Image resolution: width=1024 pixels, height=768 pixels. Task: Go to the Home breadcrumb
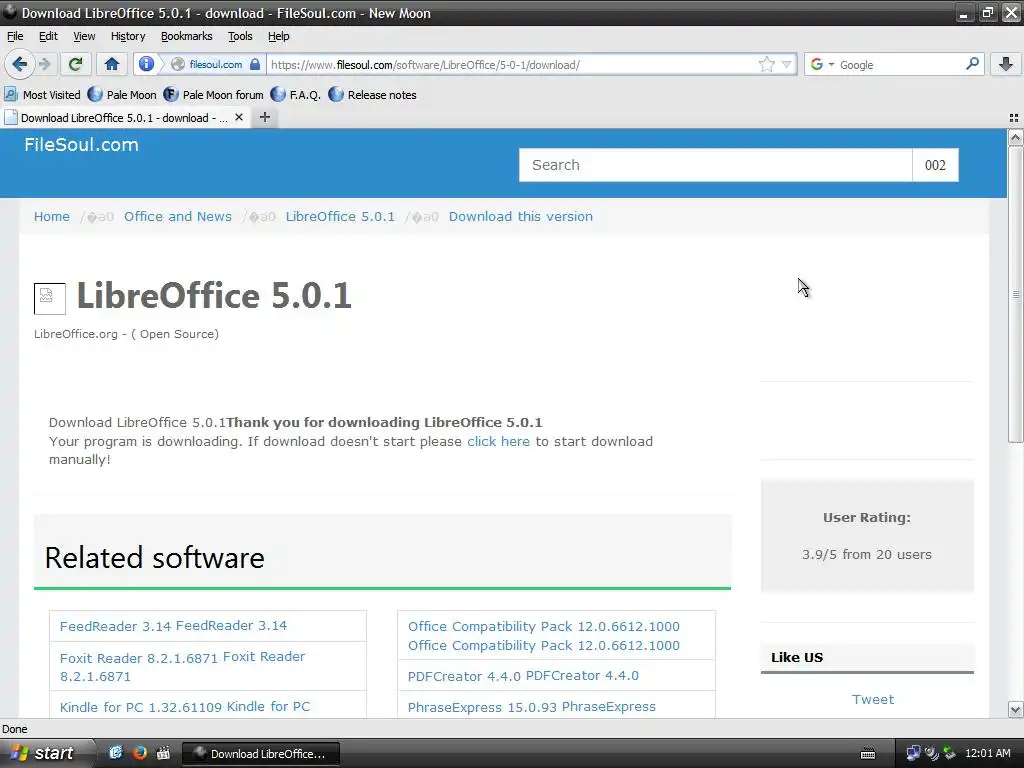(52, 217)
